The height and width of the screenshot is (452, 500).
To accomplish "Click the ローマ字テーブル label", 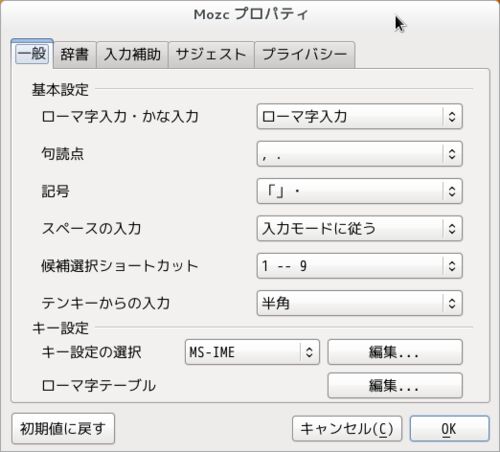I will point(99,386).
